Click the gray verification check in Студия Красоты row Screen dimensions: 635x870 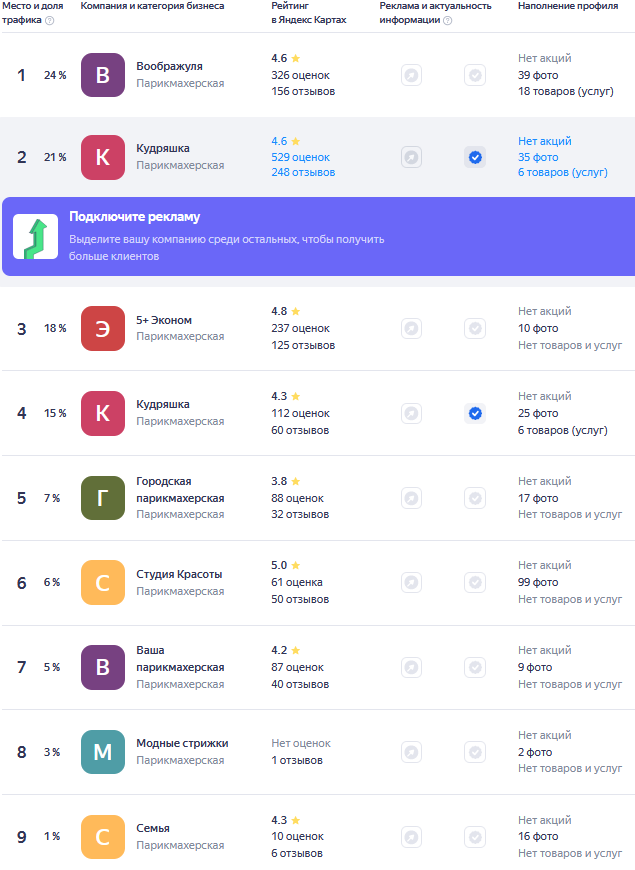pyautogui.click(x=475, y=583)
